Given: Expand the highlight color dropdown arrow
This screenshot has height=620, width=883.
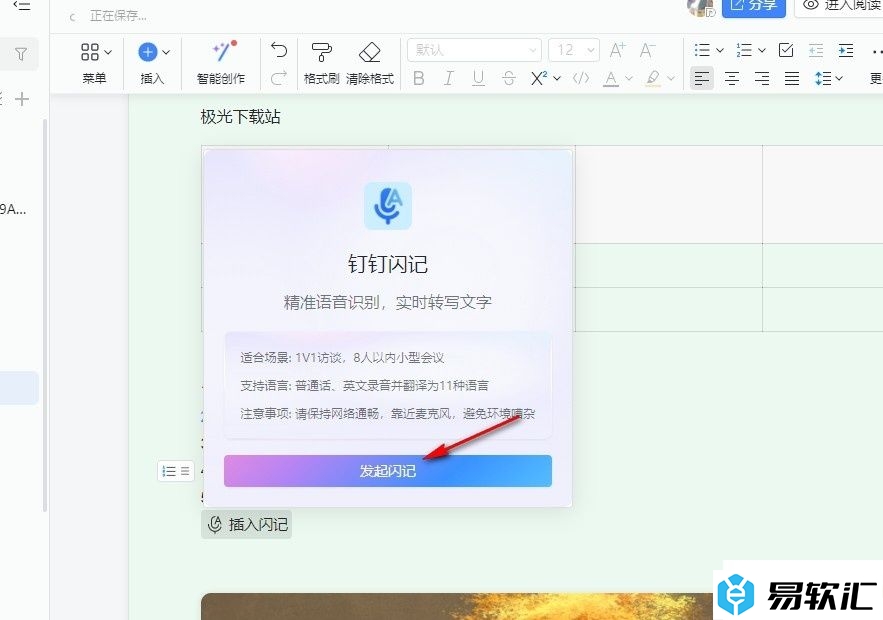Looking at the screenshot, I should [671, 78].
